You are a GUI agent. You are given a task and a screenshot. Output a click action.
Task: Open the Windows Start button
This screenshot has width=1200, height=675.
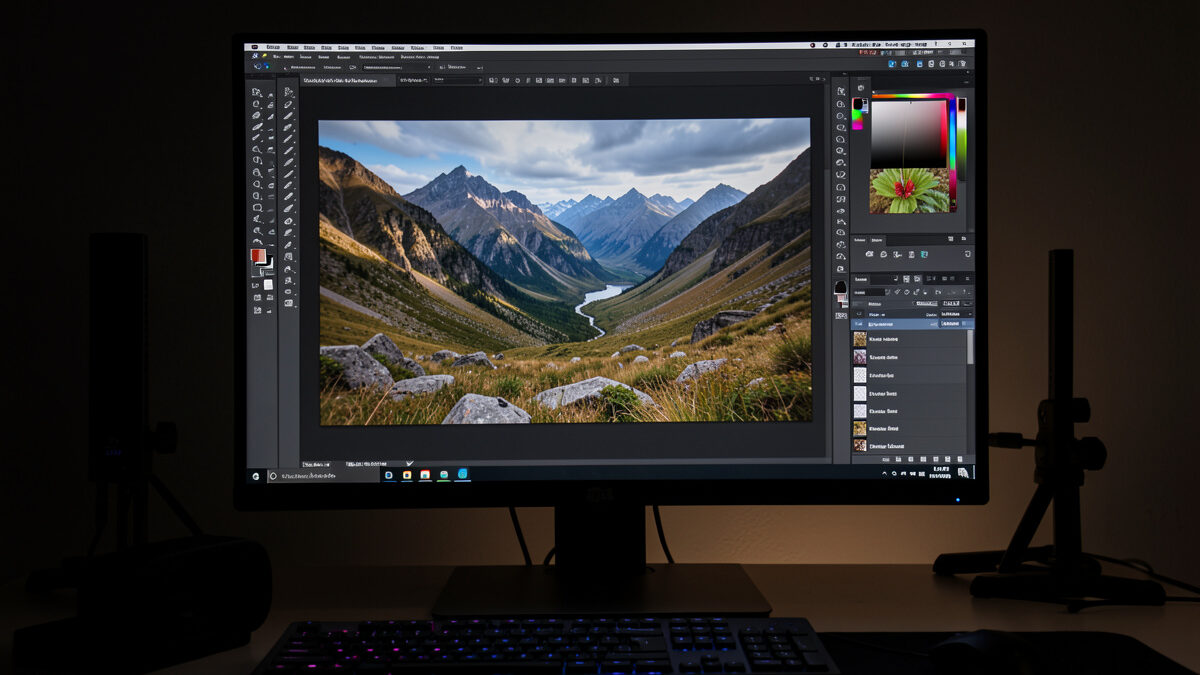(255, 476)
